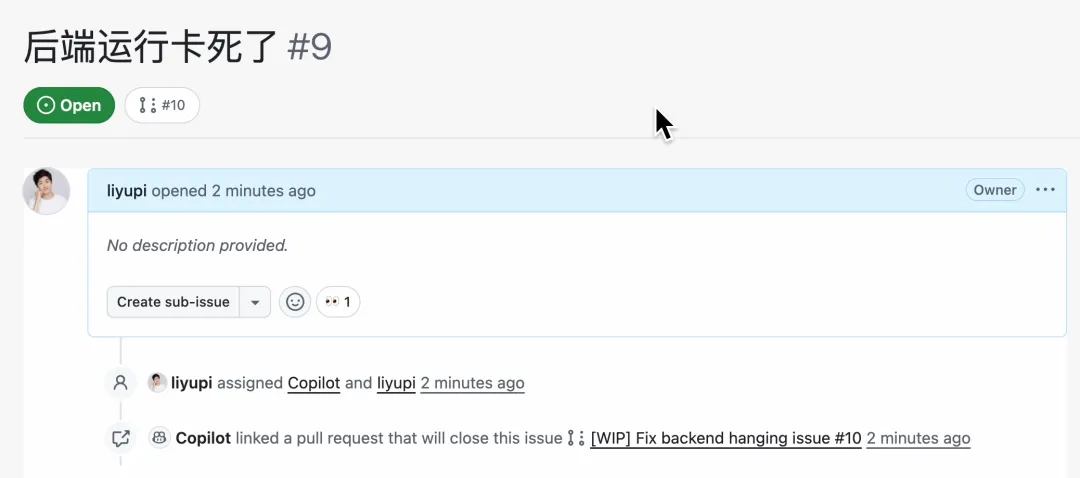1080x478 pixels.
Task: Click the pull request icon before [WIP] title
Action: coord(576,438)
